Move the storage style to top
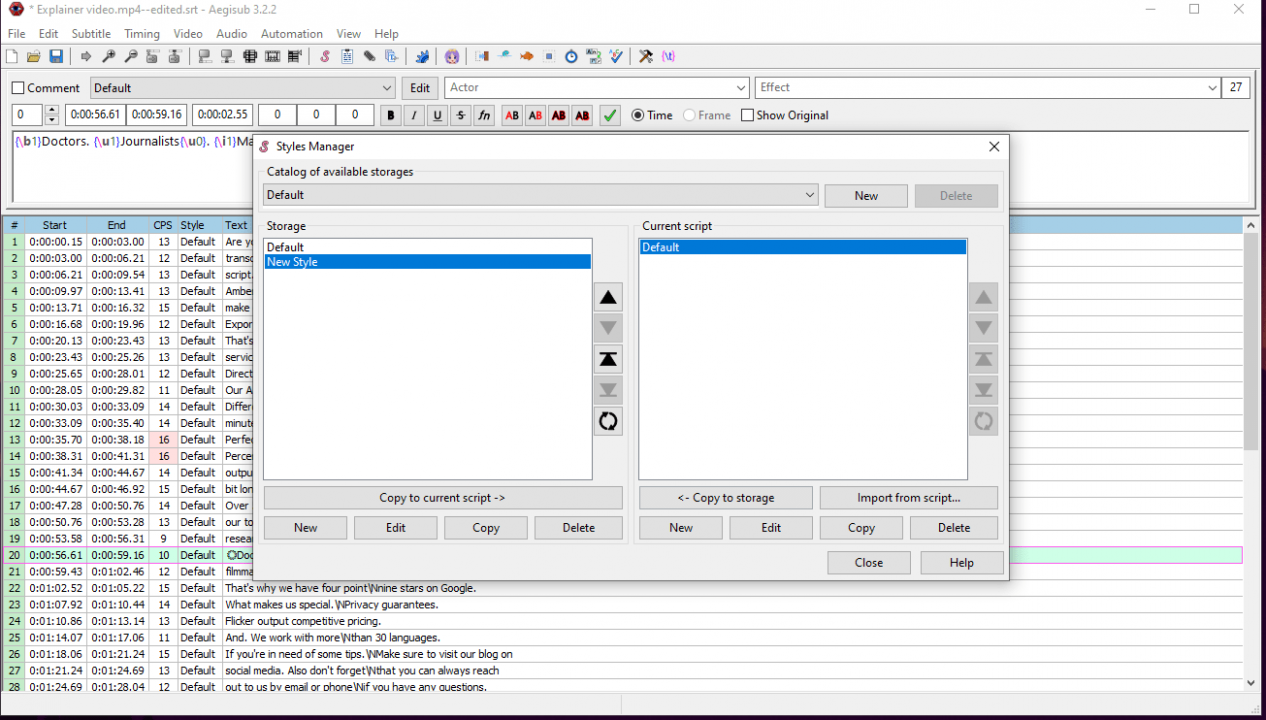 coord(608,359)
